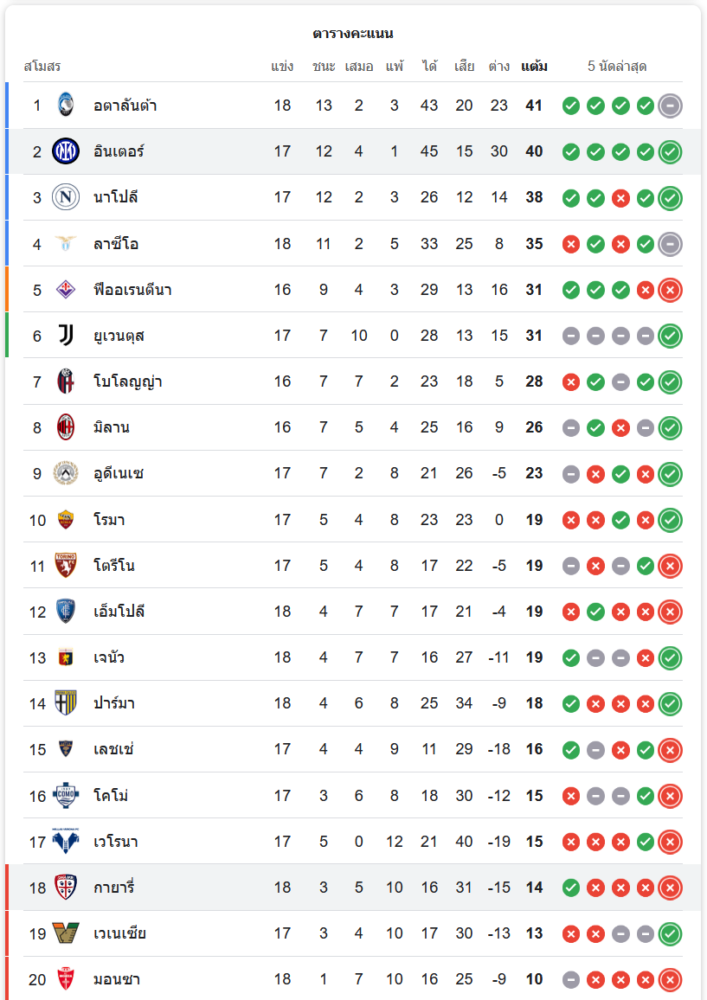Click the Fiorentina club crest
The width and height of the screenshot is (707, 1000).
pyautogui.click(x=65, y=289)
